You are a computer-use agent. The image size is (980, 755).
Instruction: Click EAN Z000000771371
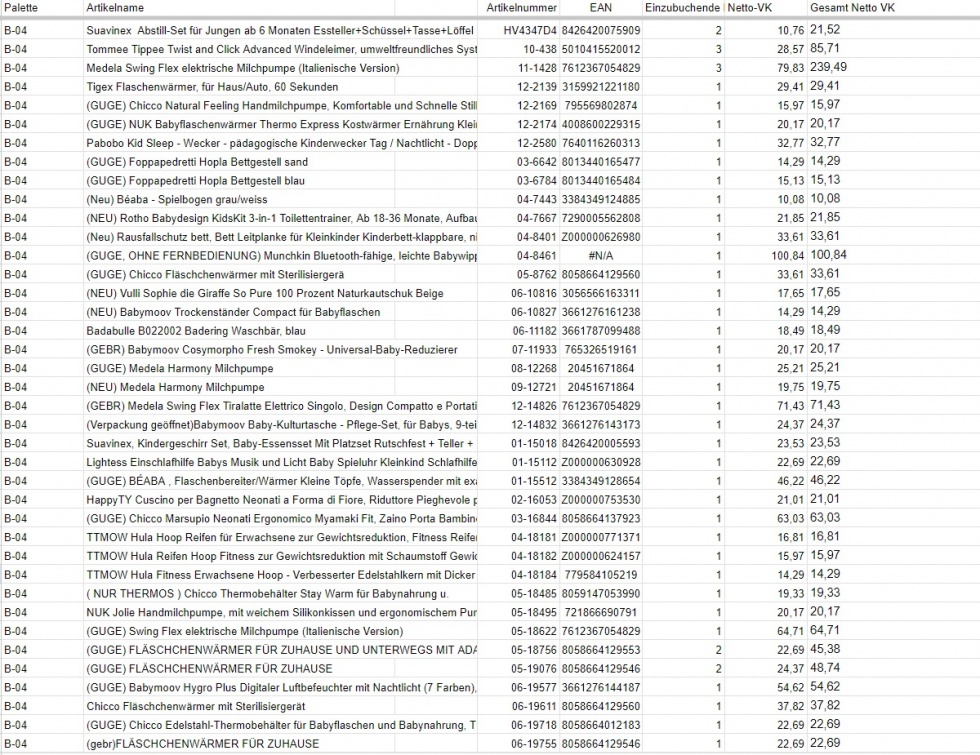point(601,537)
